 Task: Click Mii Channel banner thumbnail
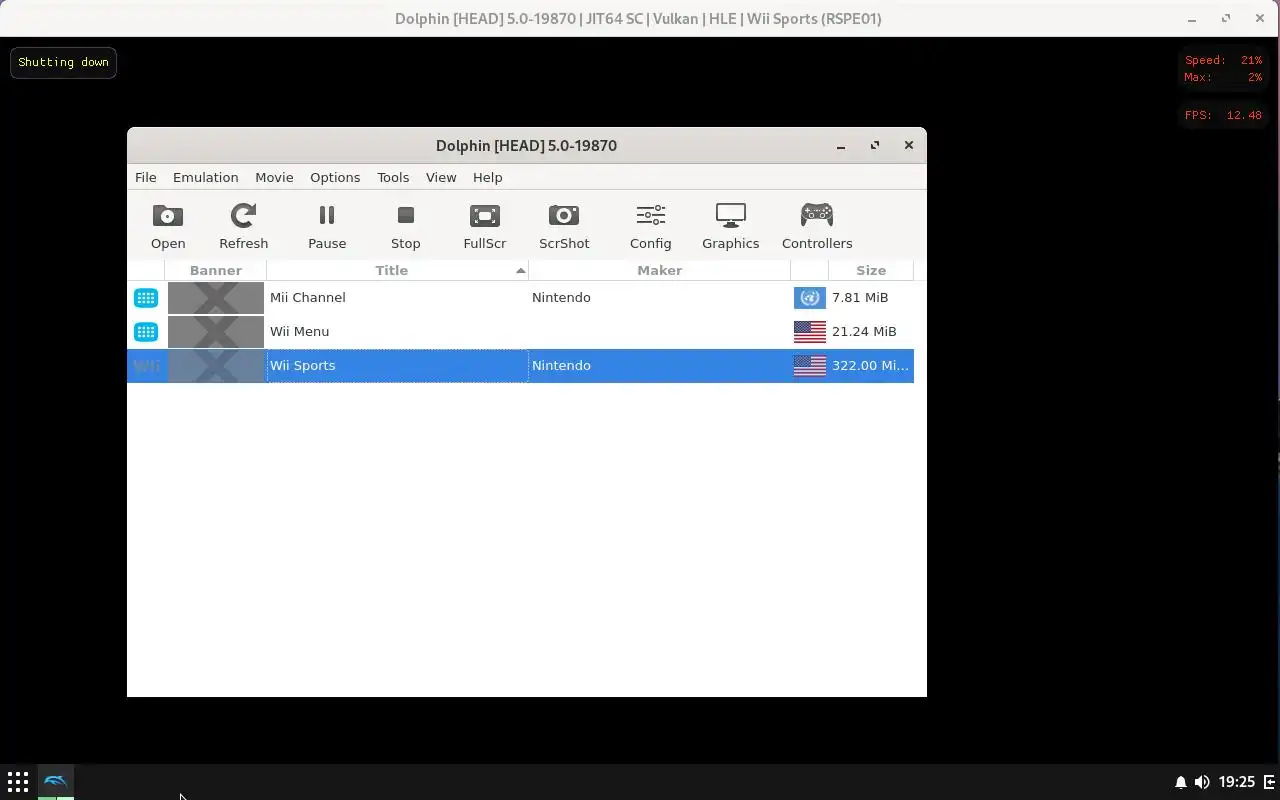(x=216, y=297)
